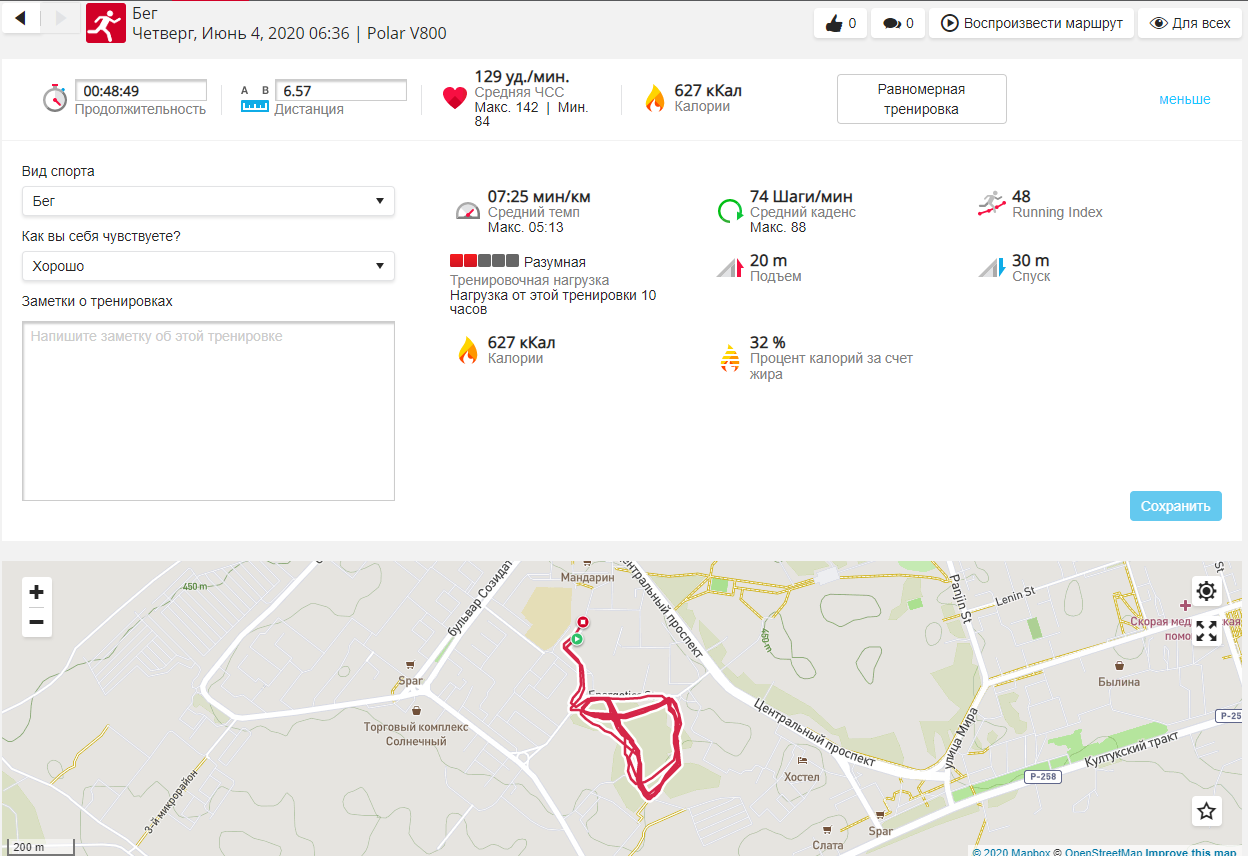
Task: Open map settings gear icon
Action: point(1207,591)
